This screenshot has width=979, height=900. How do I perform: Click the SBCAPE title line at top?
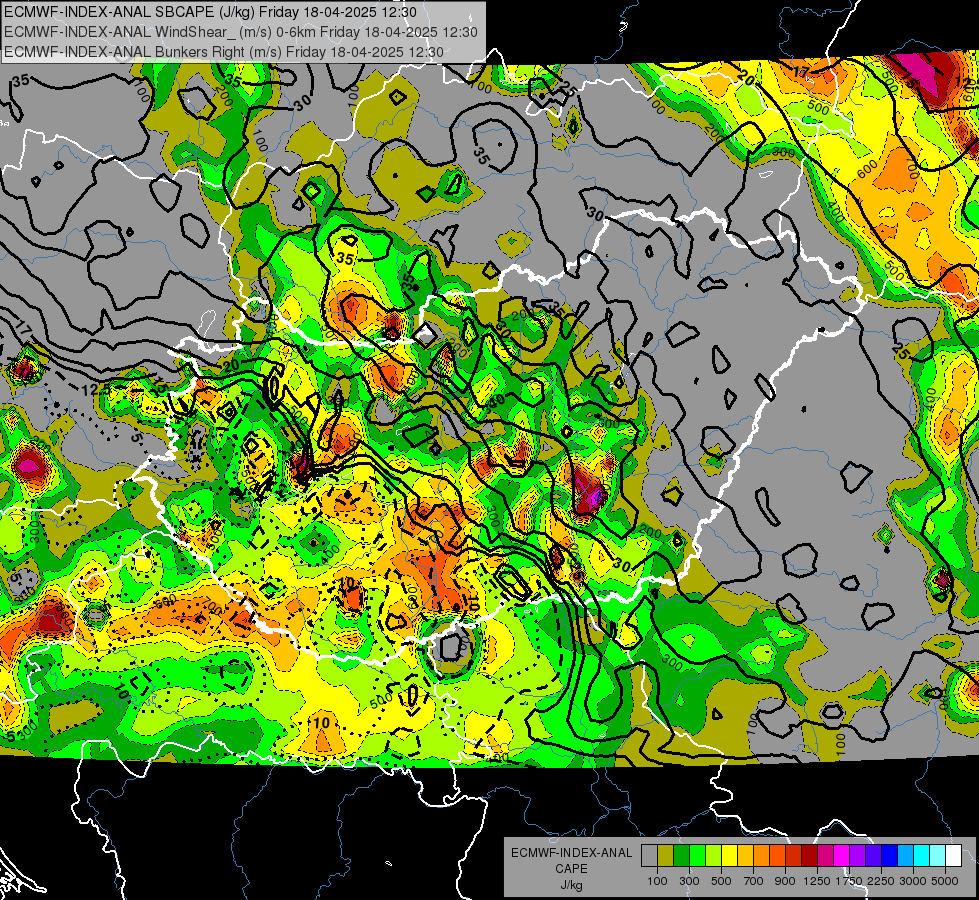(210, 12)
